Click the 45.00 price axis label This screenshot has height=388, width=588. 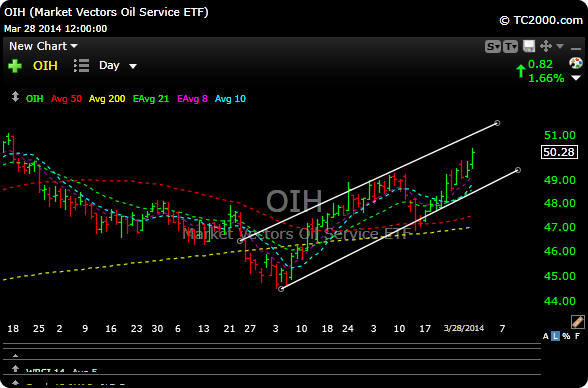(x=560, y=276)
